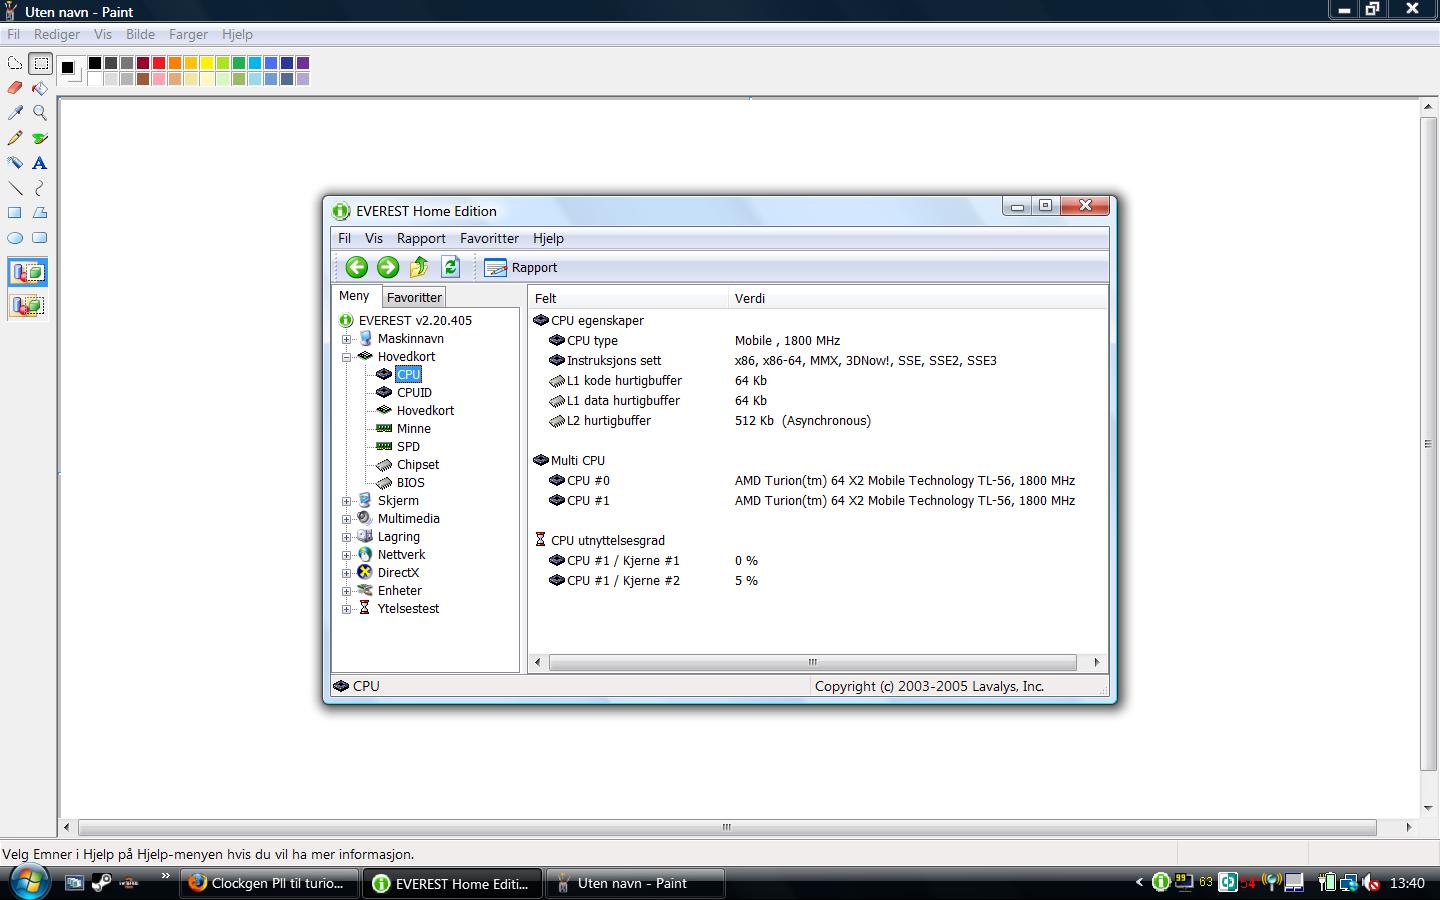The image size is (1440, 900).
Task: Select the Rounded rectangle tool
Action: pos(40,238)
